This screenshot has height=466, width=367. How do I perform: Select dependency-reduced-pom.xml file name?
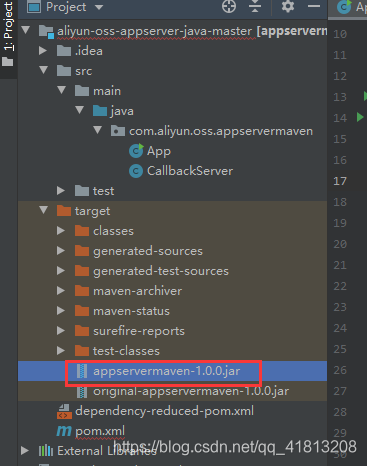[x=164, y=411]
